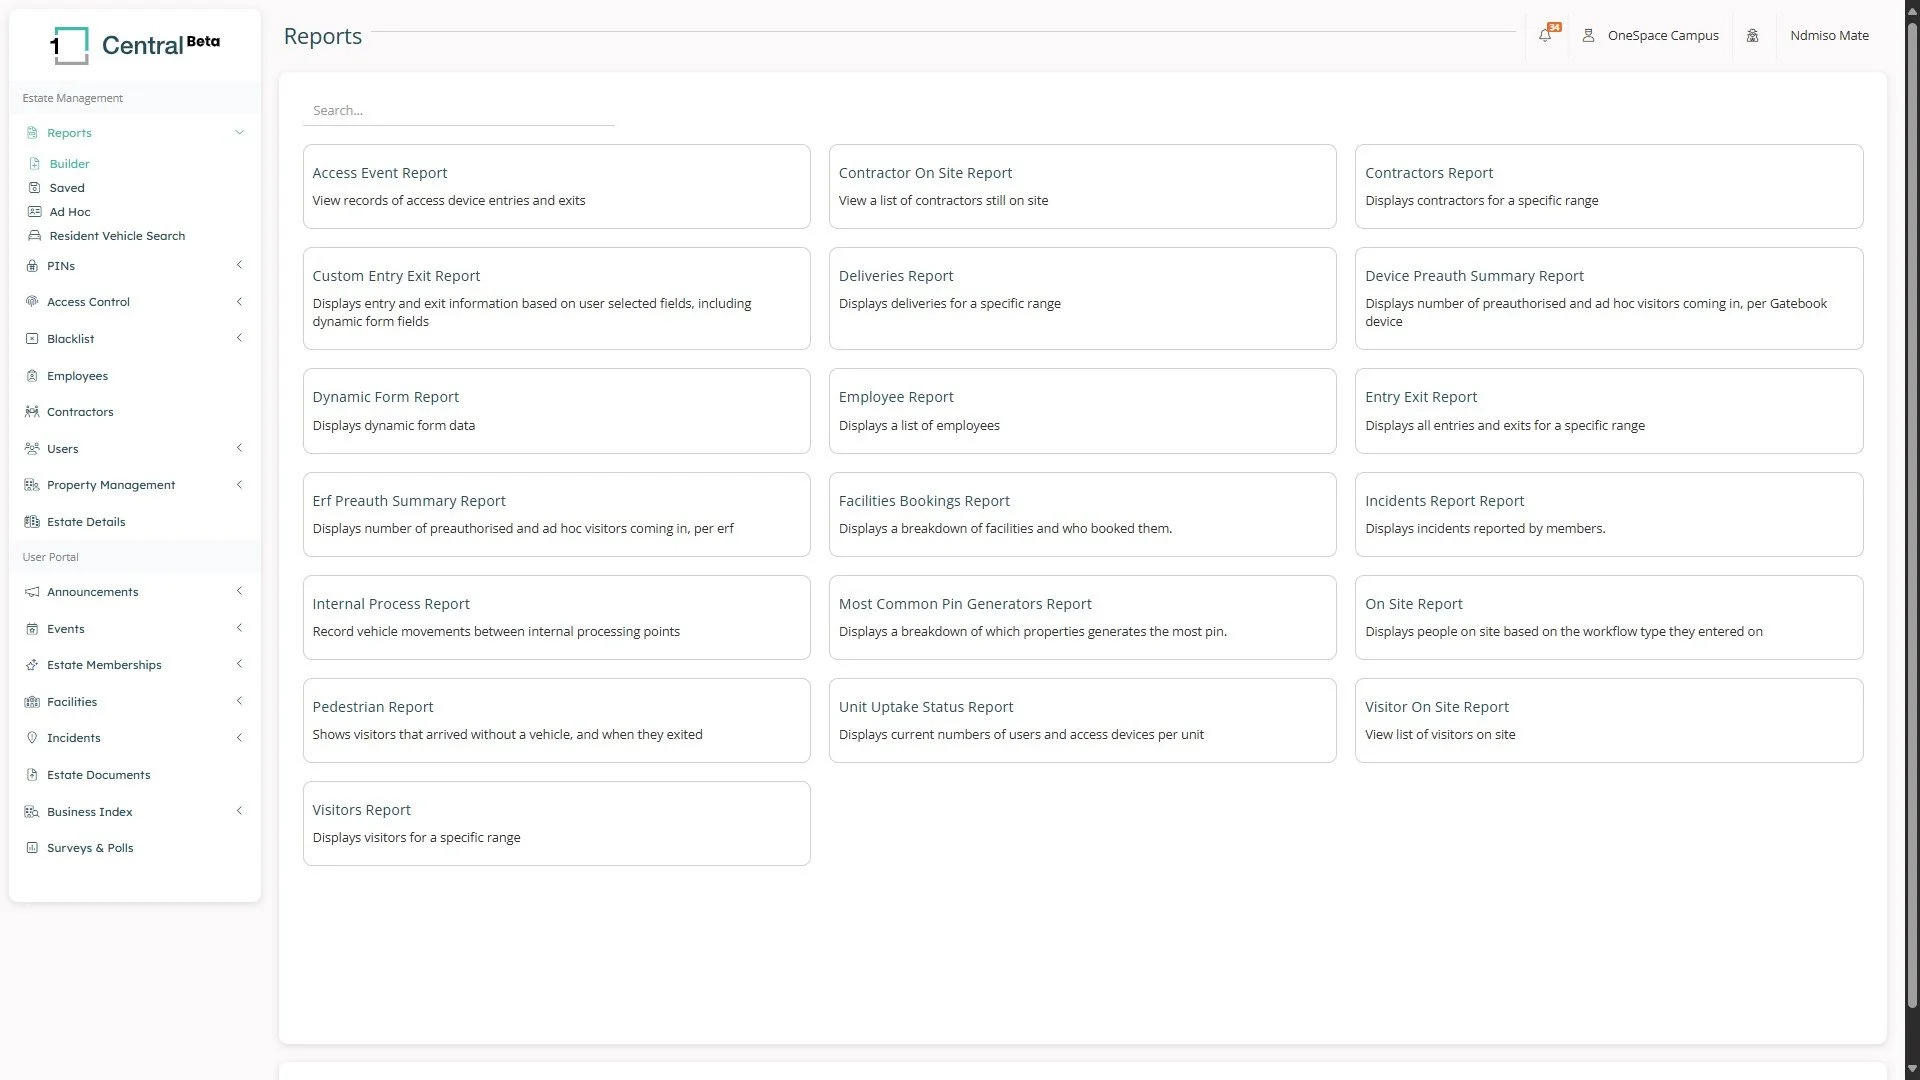Click the notifications bell icon

[x=1545, y=36]
